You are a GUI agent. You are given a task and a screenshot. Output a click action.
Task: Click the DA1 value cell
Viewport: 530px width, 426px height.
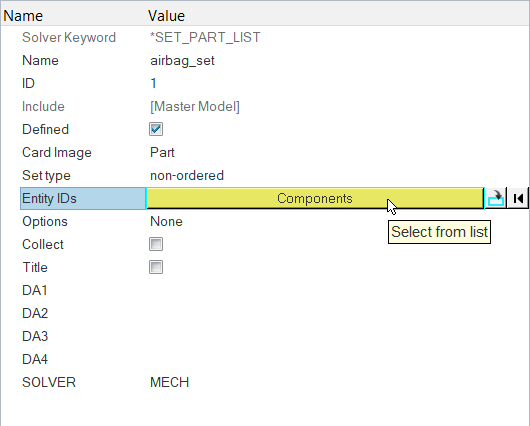[338, 290]
